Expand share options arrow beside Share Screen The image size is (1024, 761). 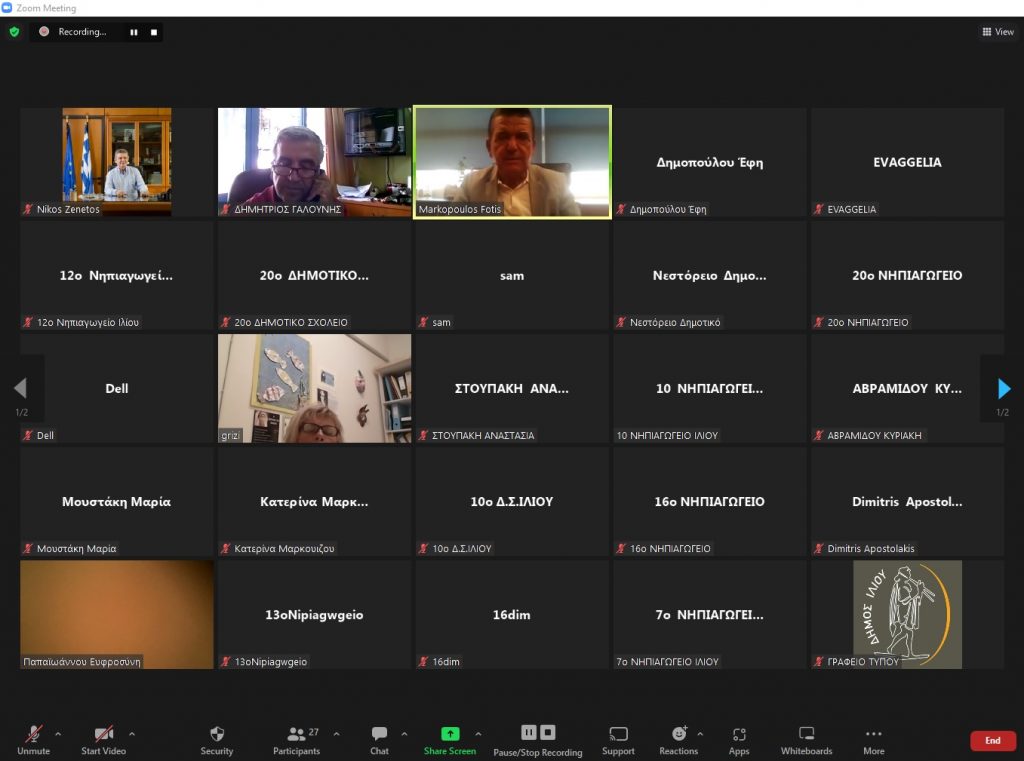coord(478,733)
